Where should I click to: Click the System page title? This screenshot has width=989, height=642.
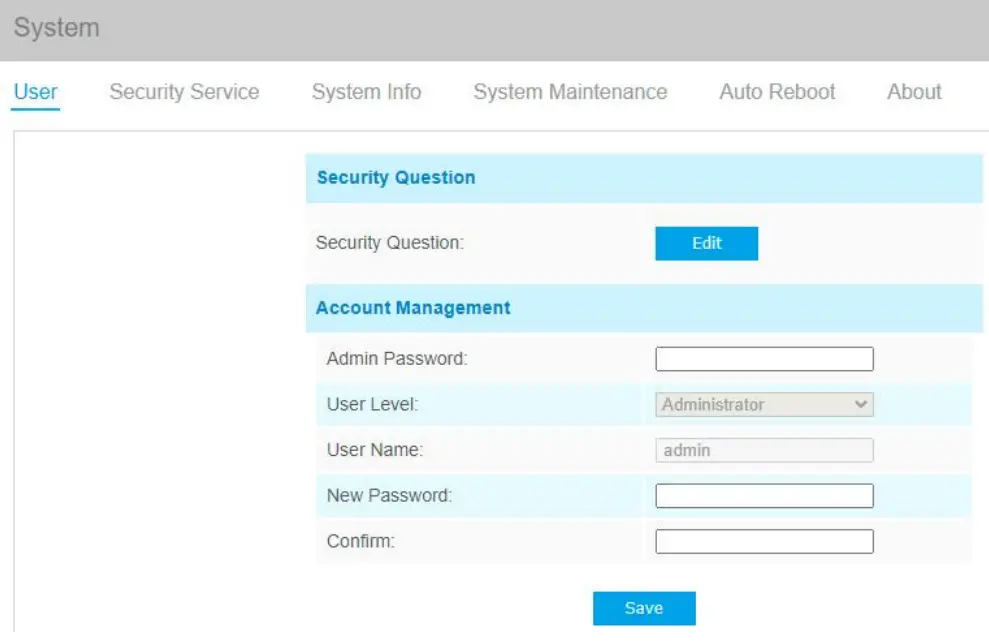point(57,28)
